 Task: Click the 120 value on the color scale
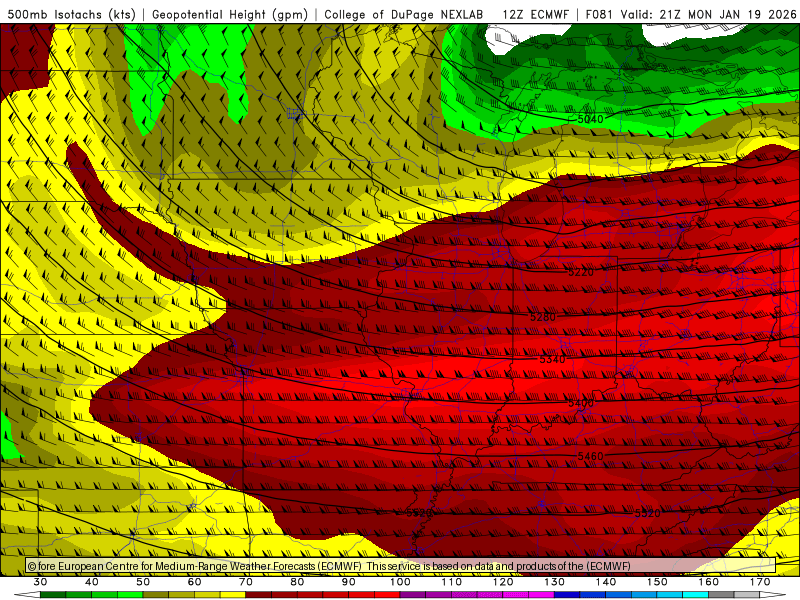[x=503, y=582]
